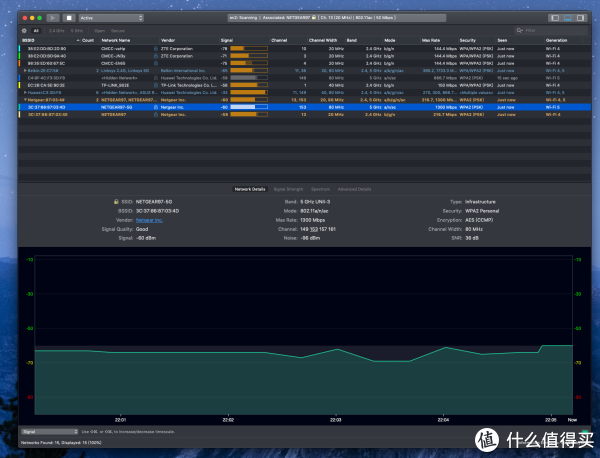Expand the Belkin grouped networks row
This screenshot has height=458, width=600.
(25, 70)
